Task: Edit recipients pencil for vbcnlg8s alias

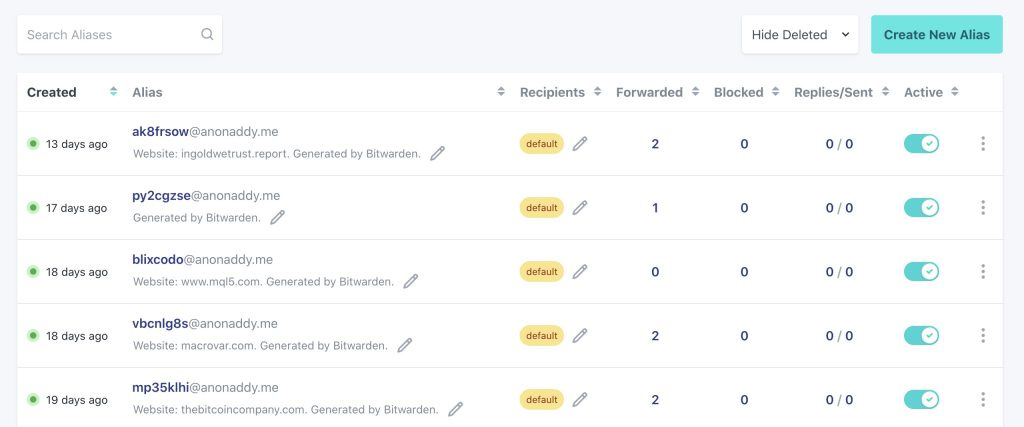Action: point(580,335)
